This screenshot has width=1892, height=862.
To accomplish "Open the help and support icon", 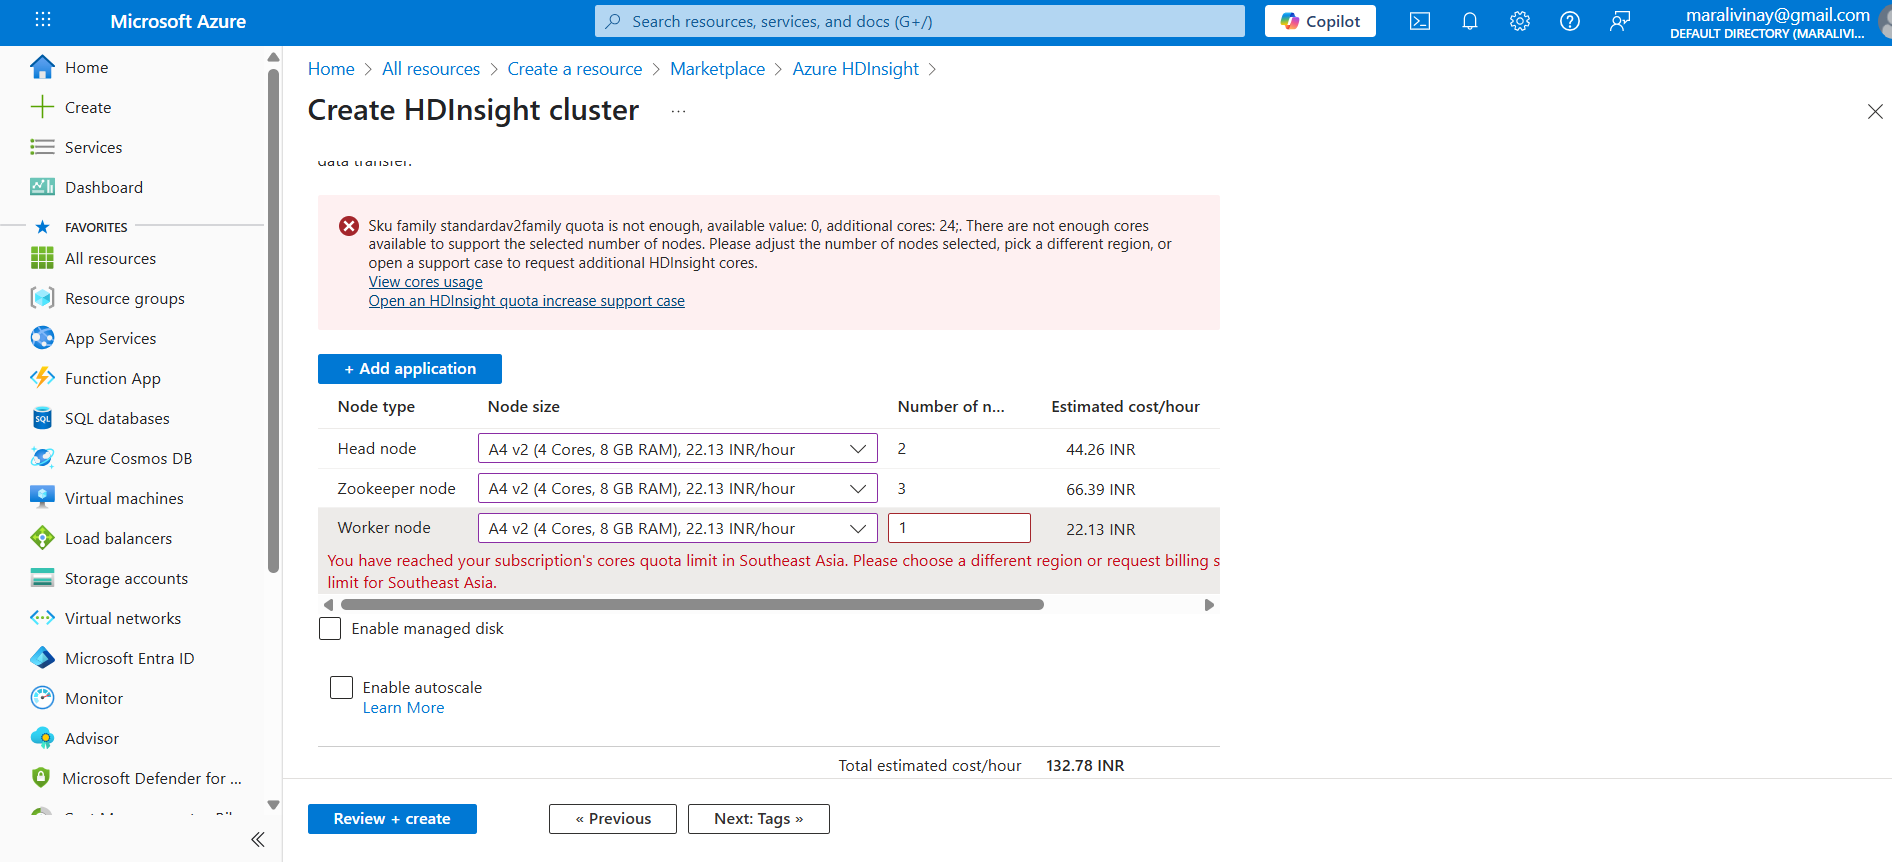I will (1570, 21).
